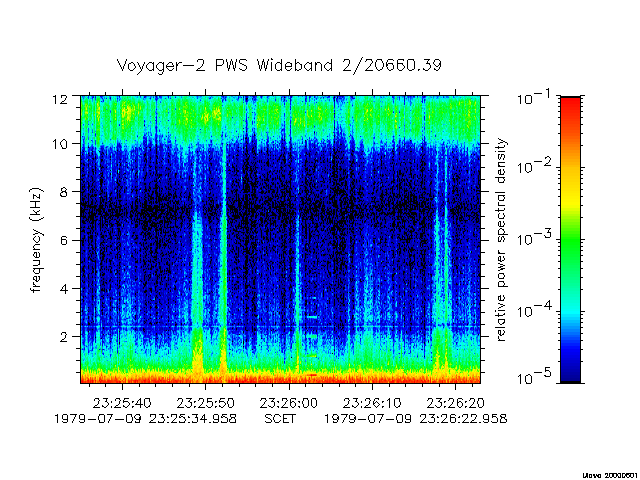The image size is (640, 480).
Task: Click the 23:26:10 time tick label
Action: click(372, 403)
